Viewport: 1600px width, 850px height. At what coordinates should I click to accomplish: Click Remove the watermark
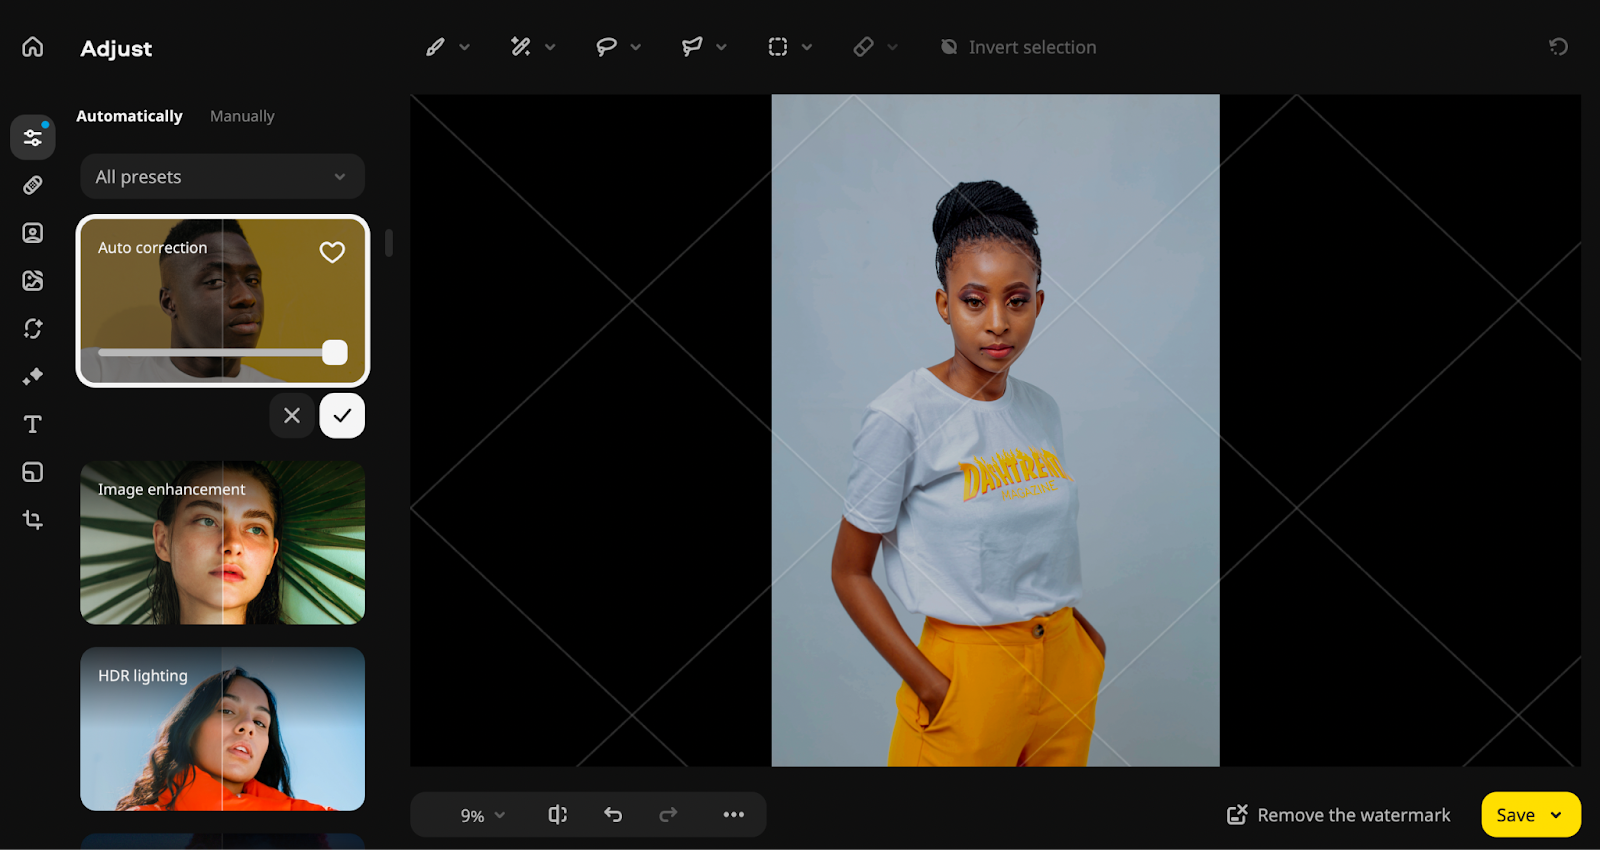[x=1338, y=815]
